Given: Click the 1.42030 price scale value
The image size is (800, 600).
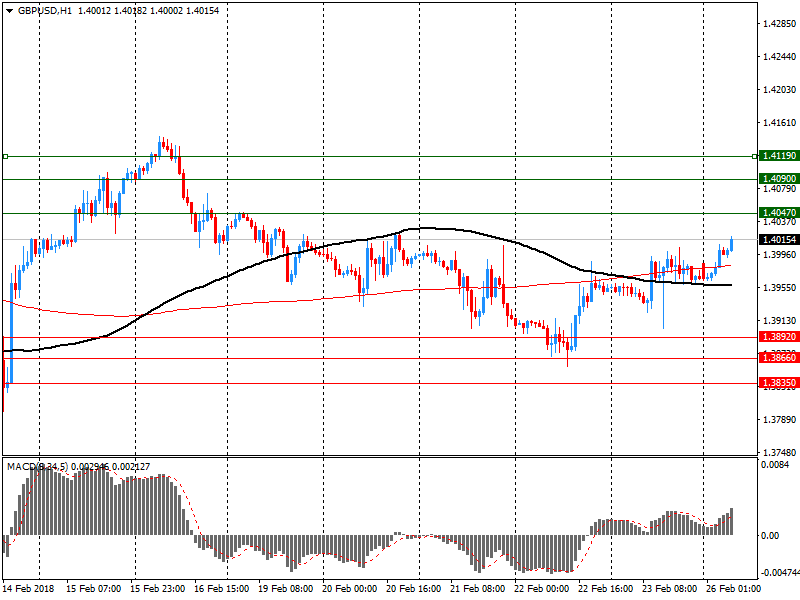Looking at the screenshot, I should (x=779, y=90).
